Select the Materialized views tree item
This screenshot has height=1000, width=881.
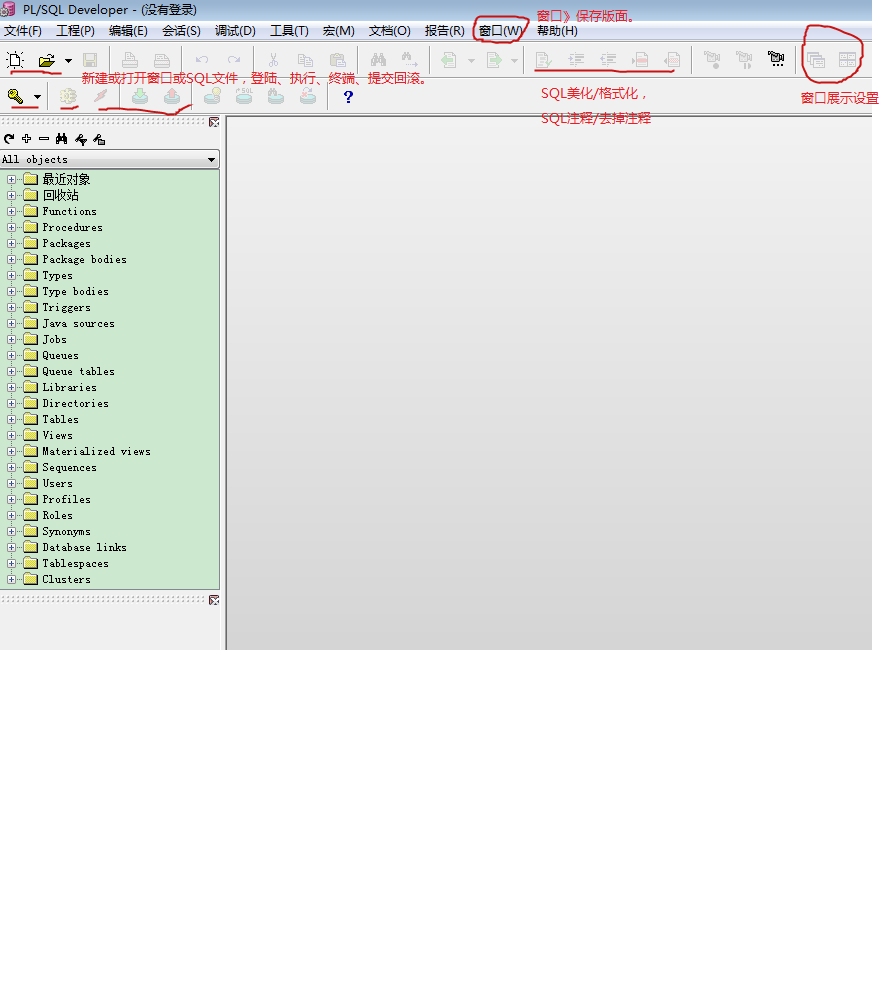pyautogui.click(x=96, y=452)
